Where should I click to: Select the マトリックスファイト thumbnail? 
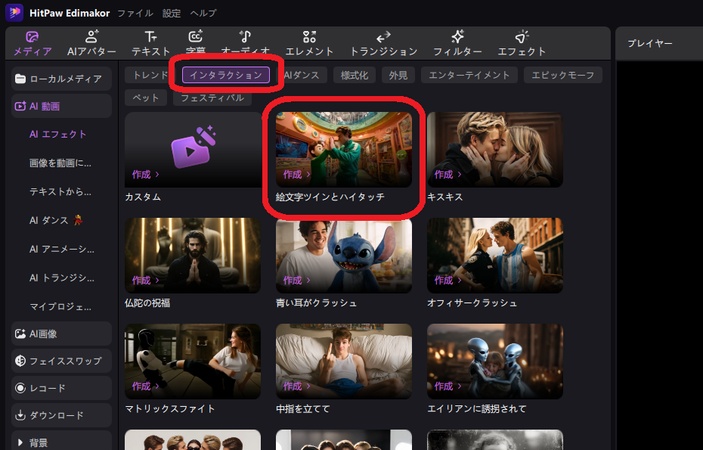pyautogui.click(x=193, y=361)
